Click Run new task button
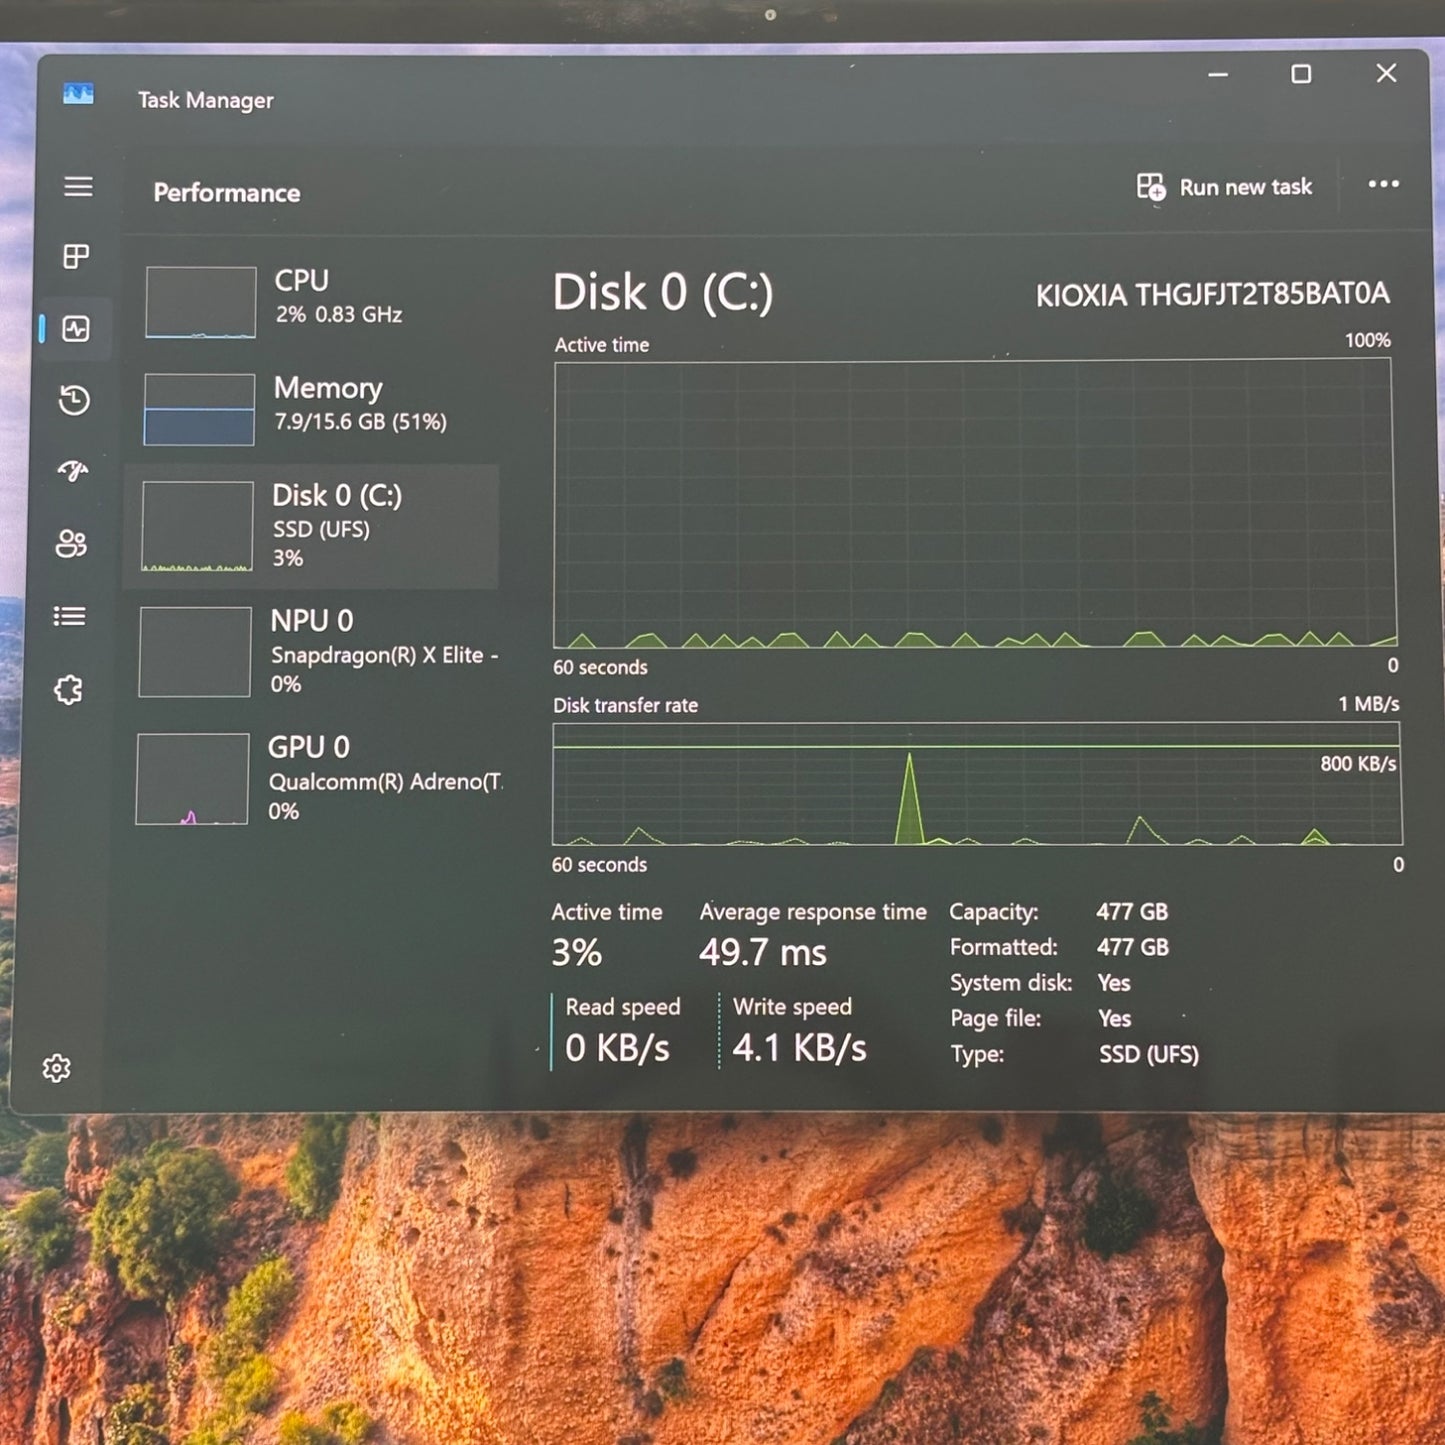The image size is (1445, 1445). (x=1225, y=187)
